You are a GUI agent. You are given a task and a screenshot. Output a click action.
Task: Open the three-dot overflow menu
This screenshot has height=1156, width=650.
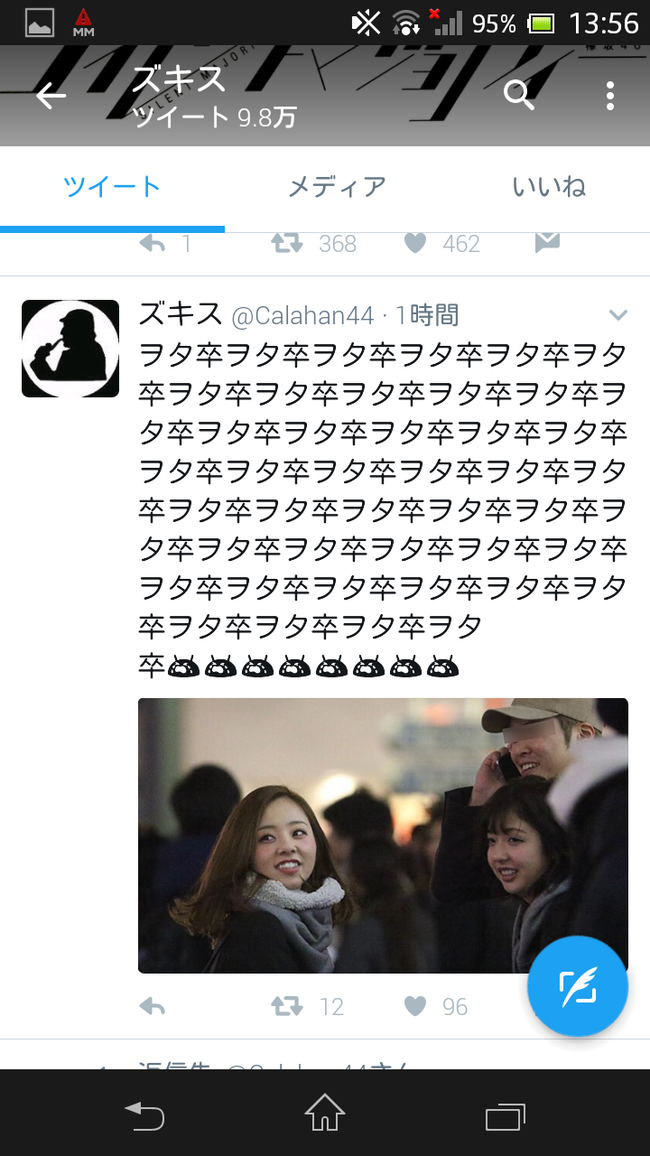609,96
